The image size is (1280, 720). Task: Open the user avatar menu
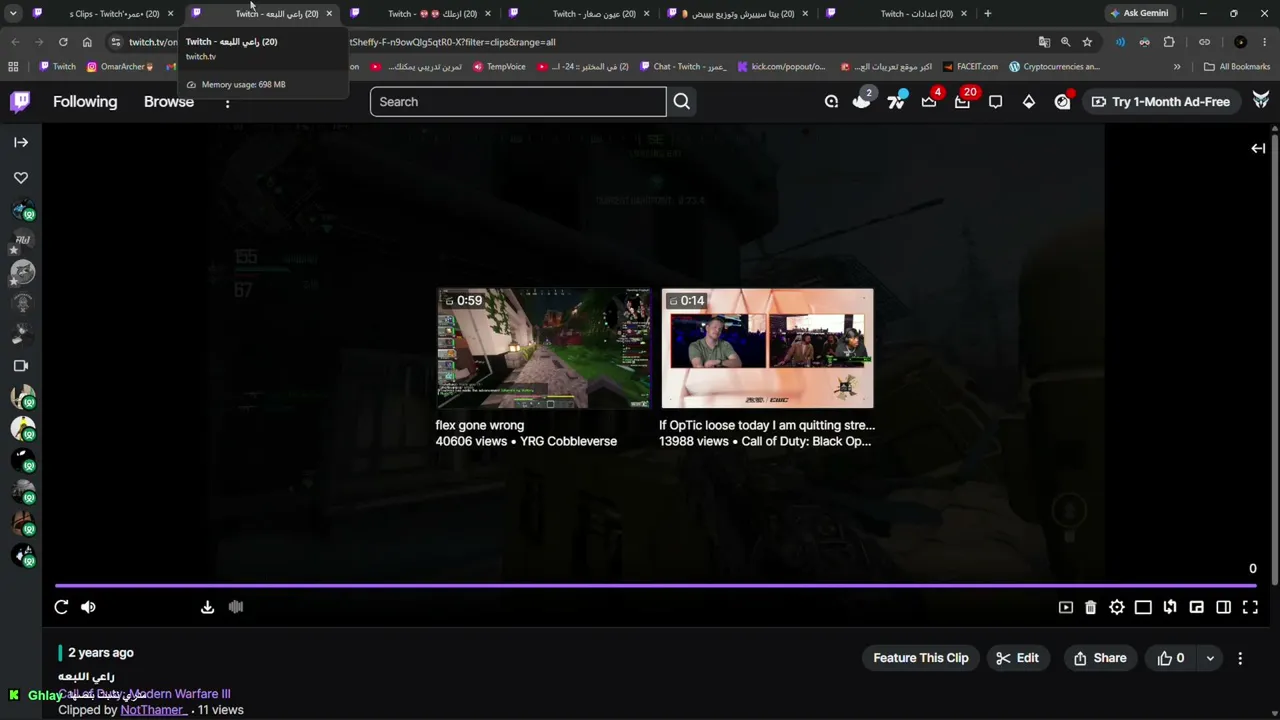(1261, 101)
